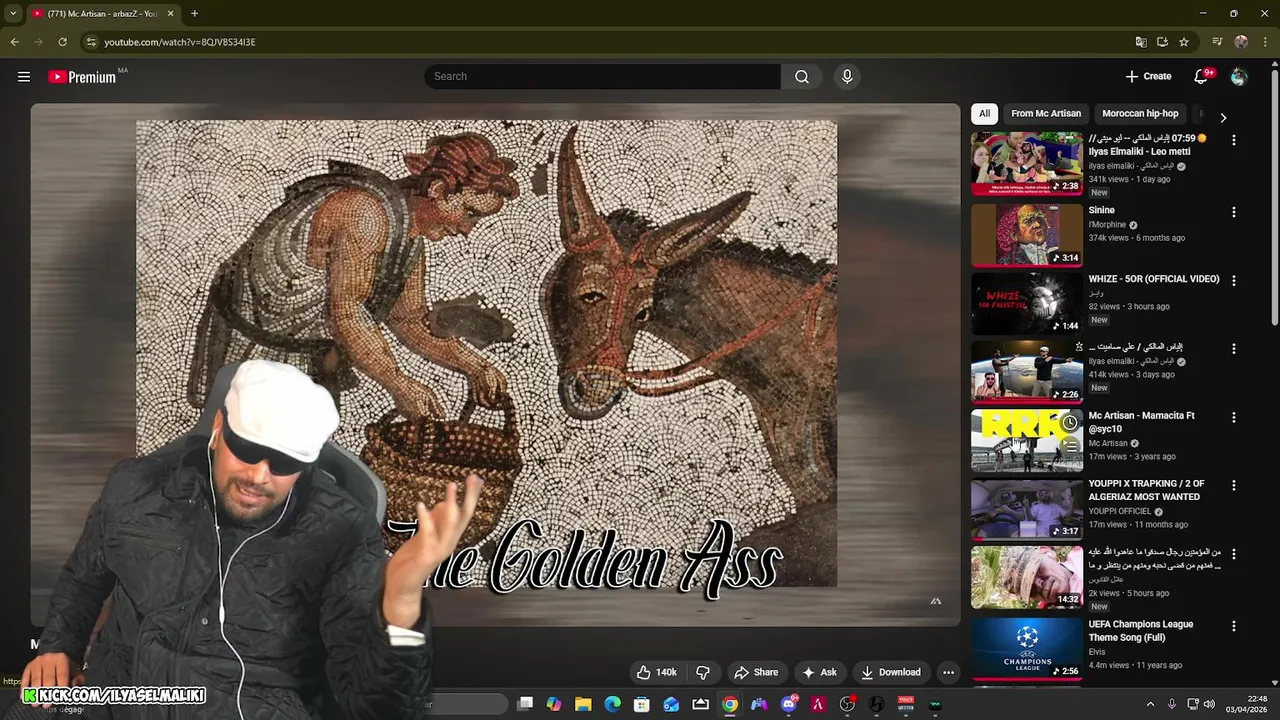Go back in browser history
Image resolution: width=1280 pixels, height=720 pixels.
coord(15,42)
